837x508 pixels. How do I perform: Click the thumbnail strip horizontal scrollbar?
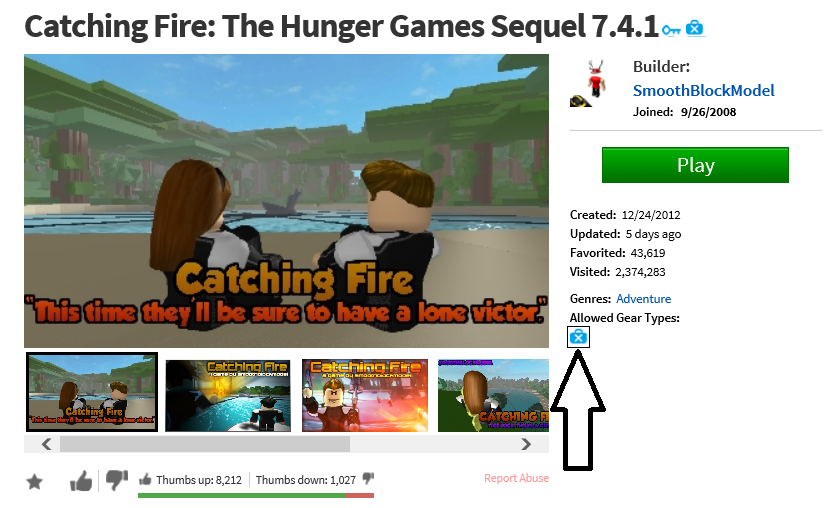(286, 444)
